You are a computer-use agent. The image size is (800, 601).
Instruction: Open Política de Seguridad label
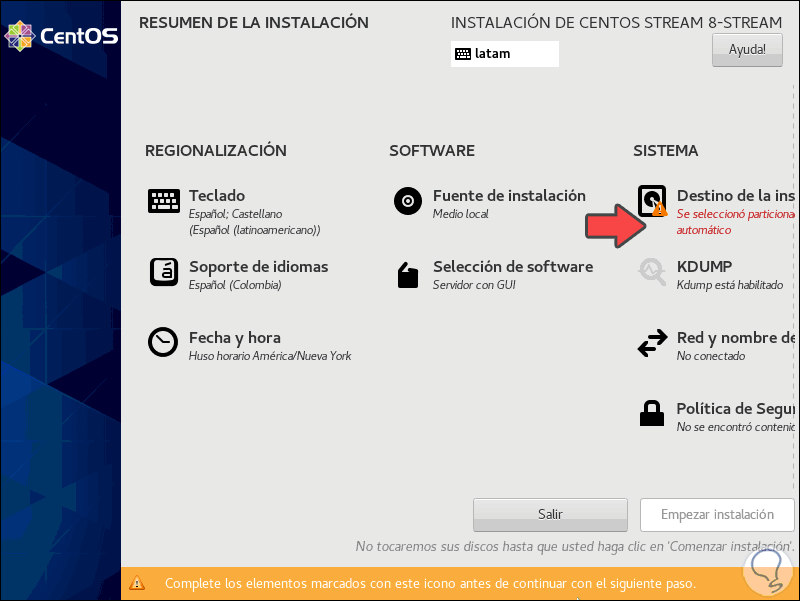pyautogui.click(x=735, y=409)
